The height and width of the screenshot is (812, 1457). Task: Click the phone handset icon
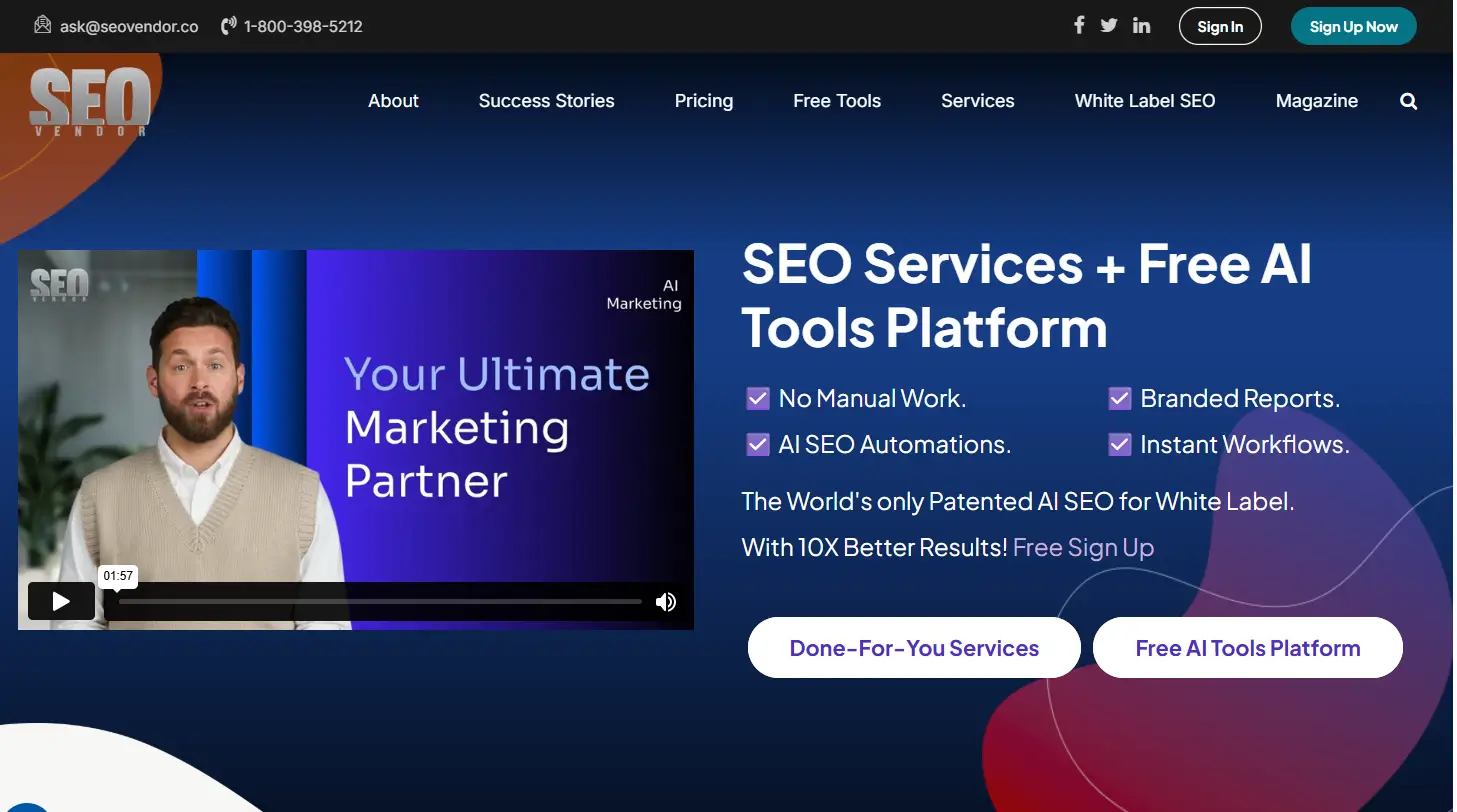click(229, 26)
